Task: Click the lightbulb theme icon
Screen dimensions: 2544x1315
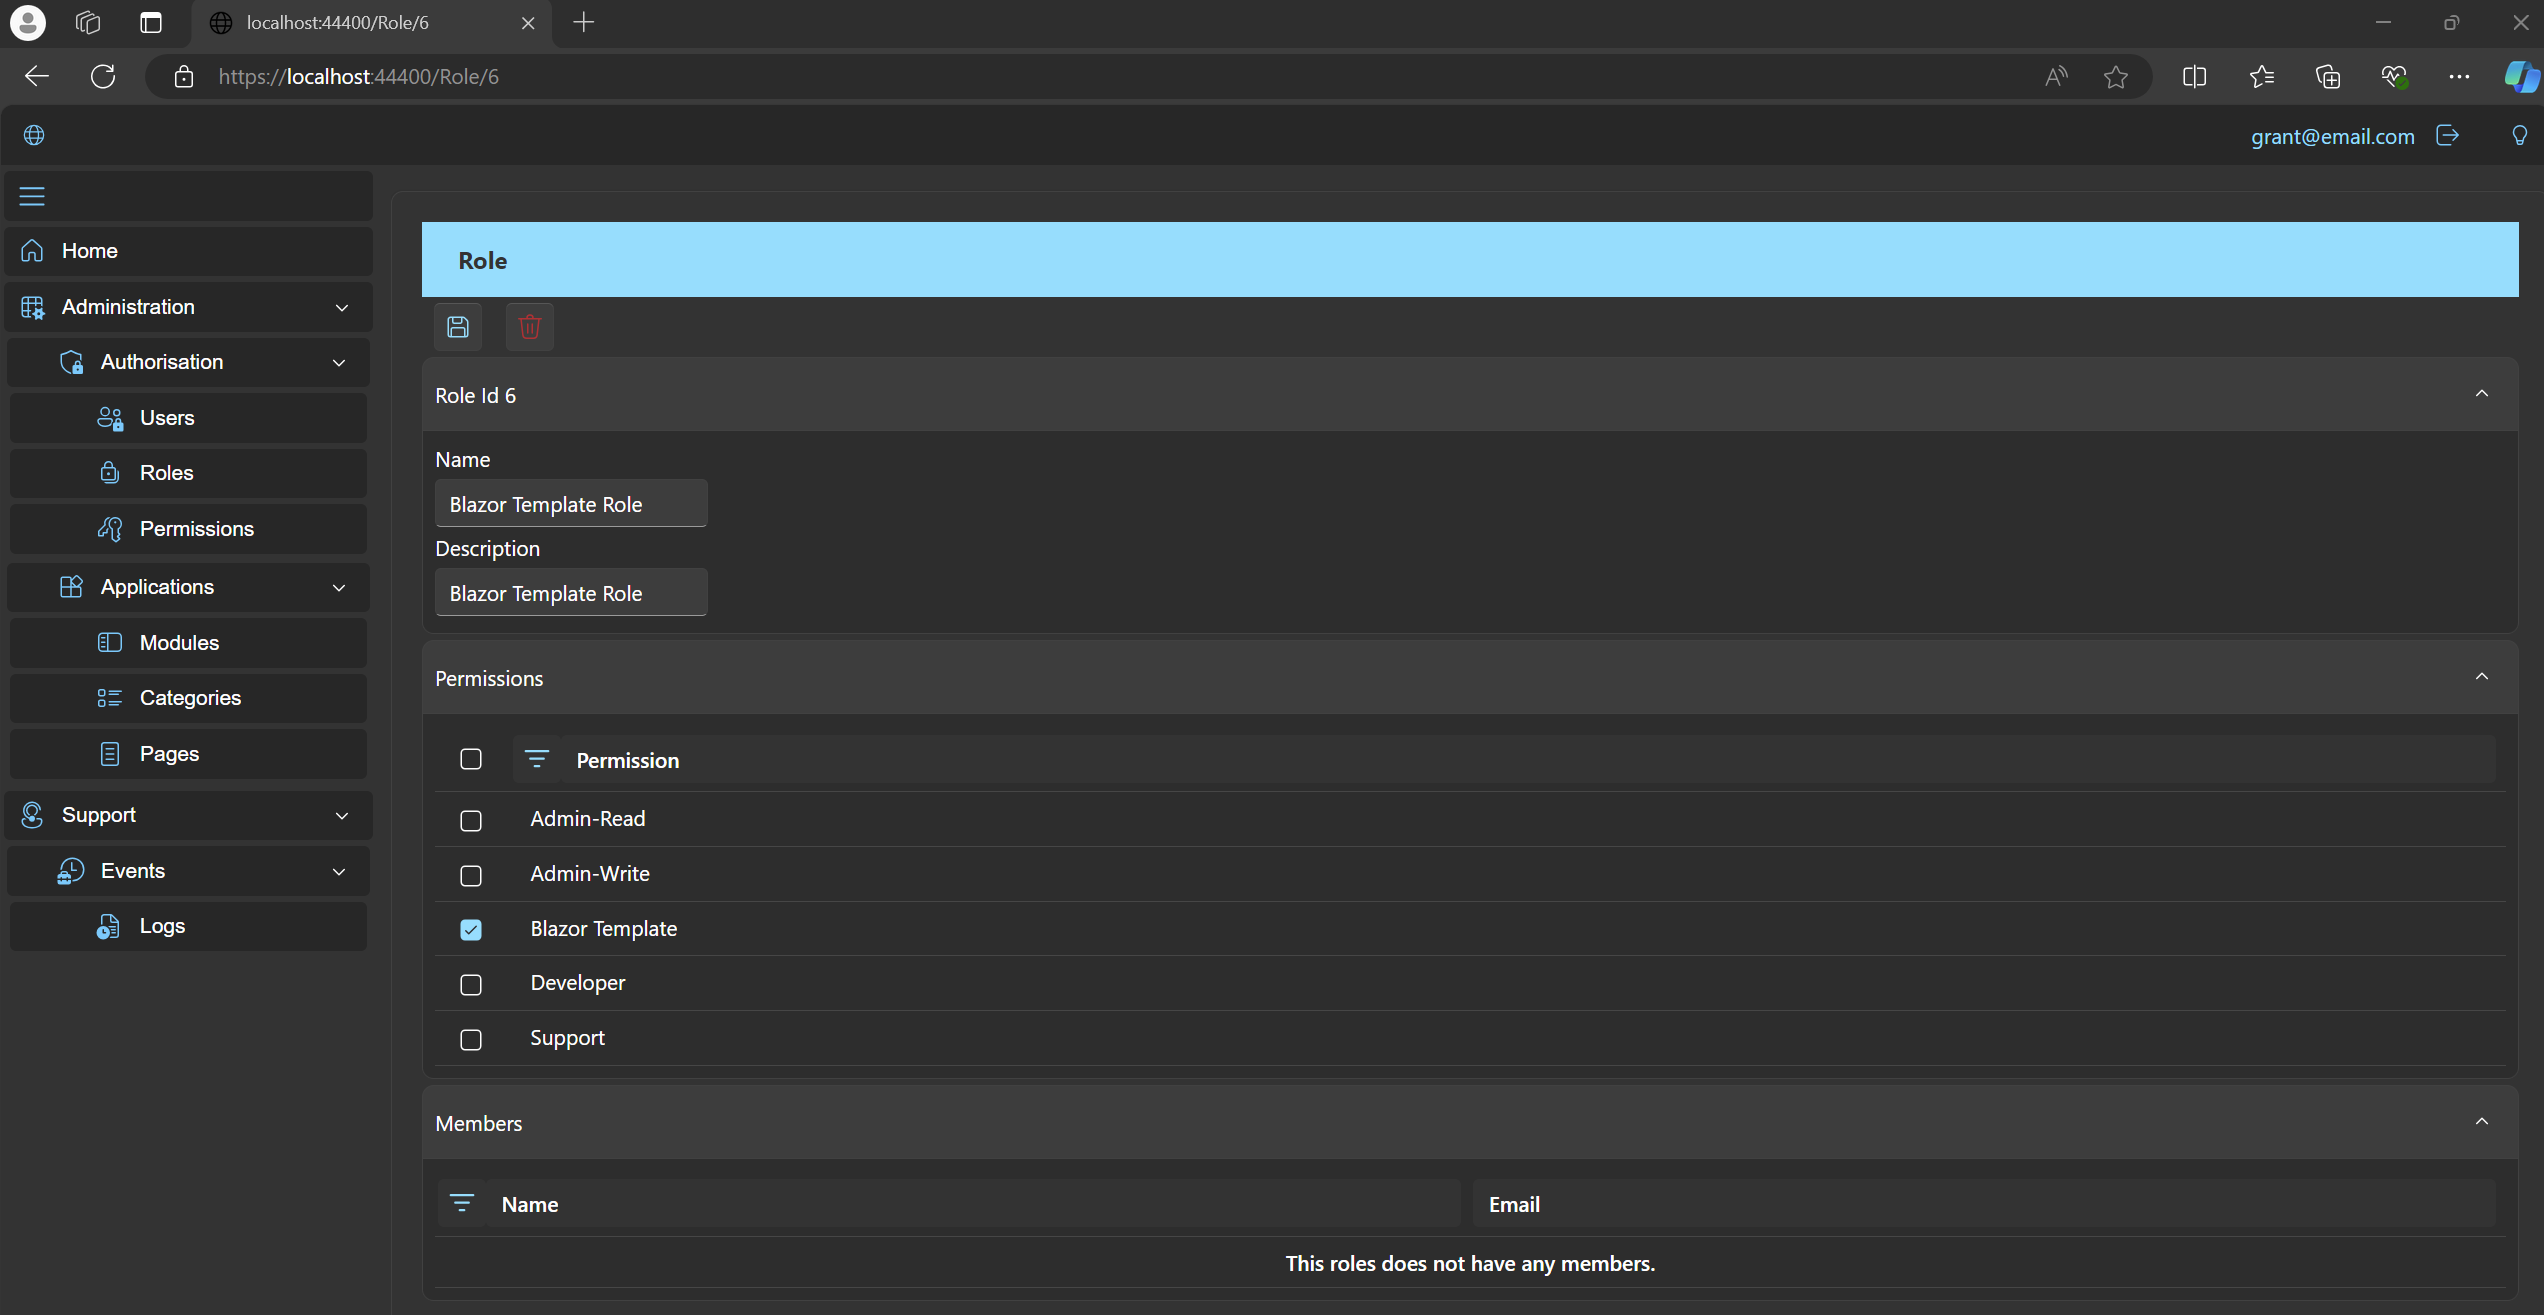Action: pos(2519,136)
